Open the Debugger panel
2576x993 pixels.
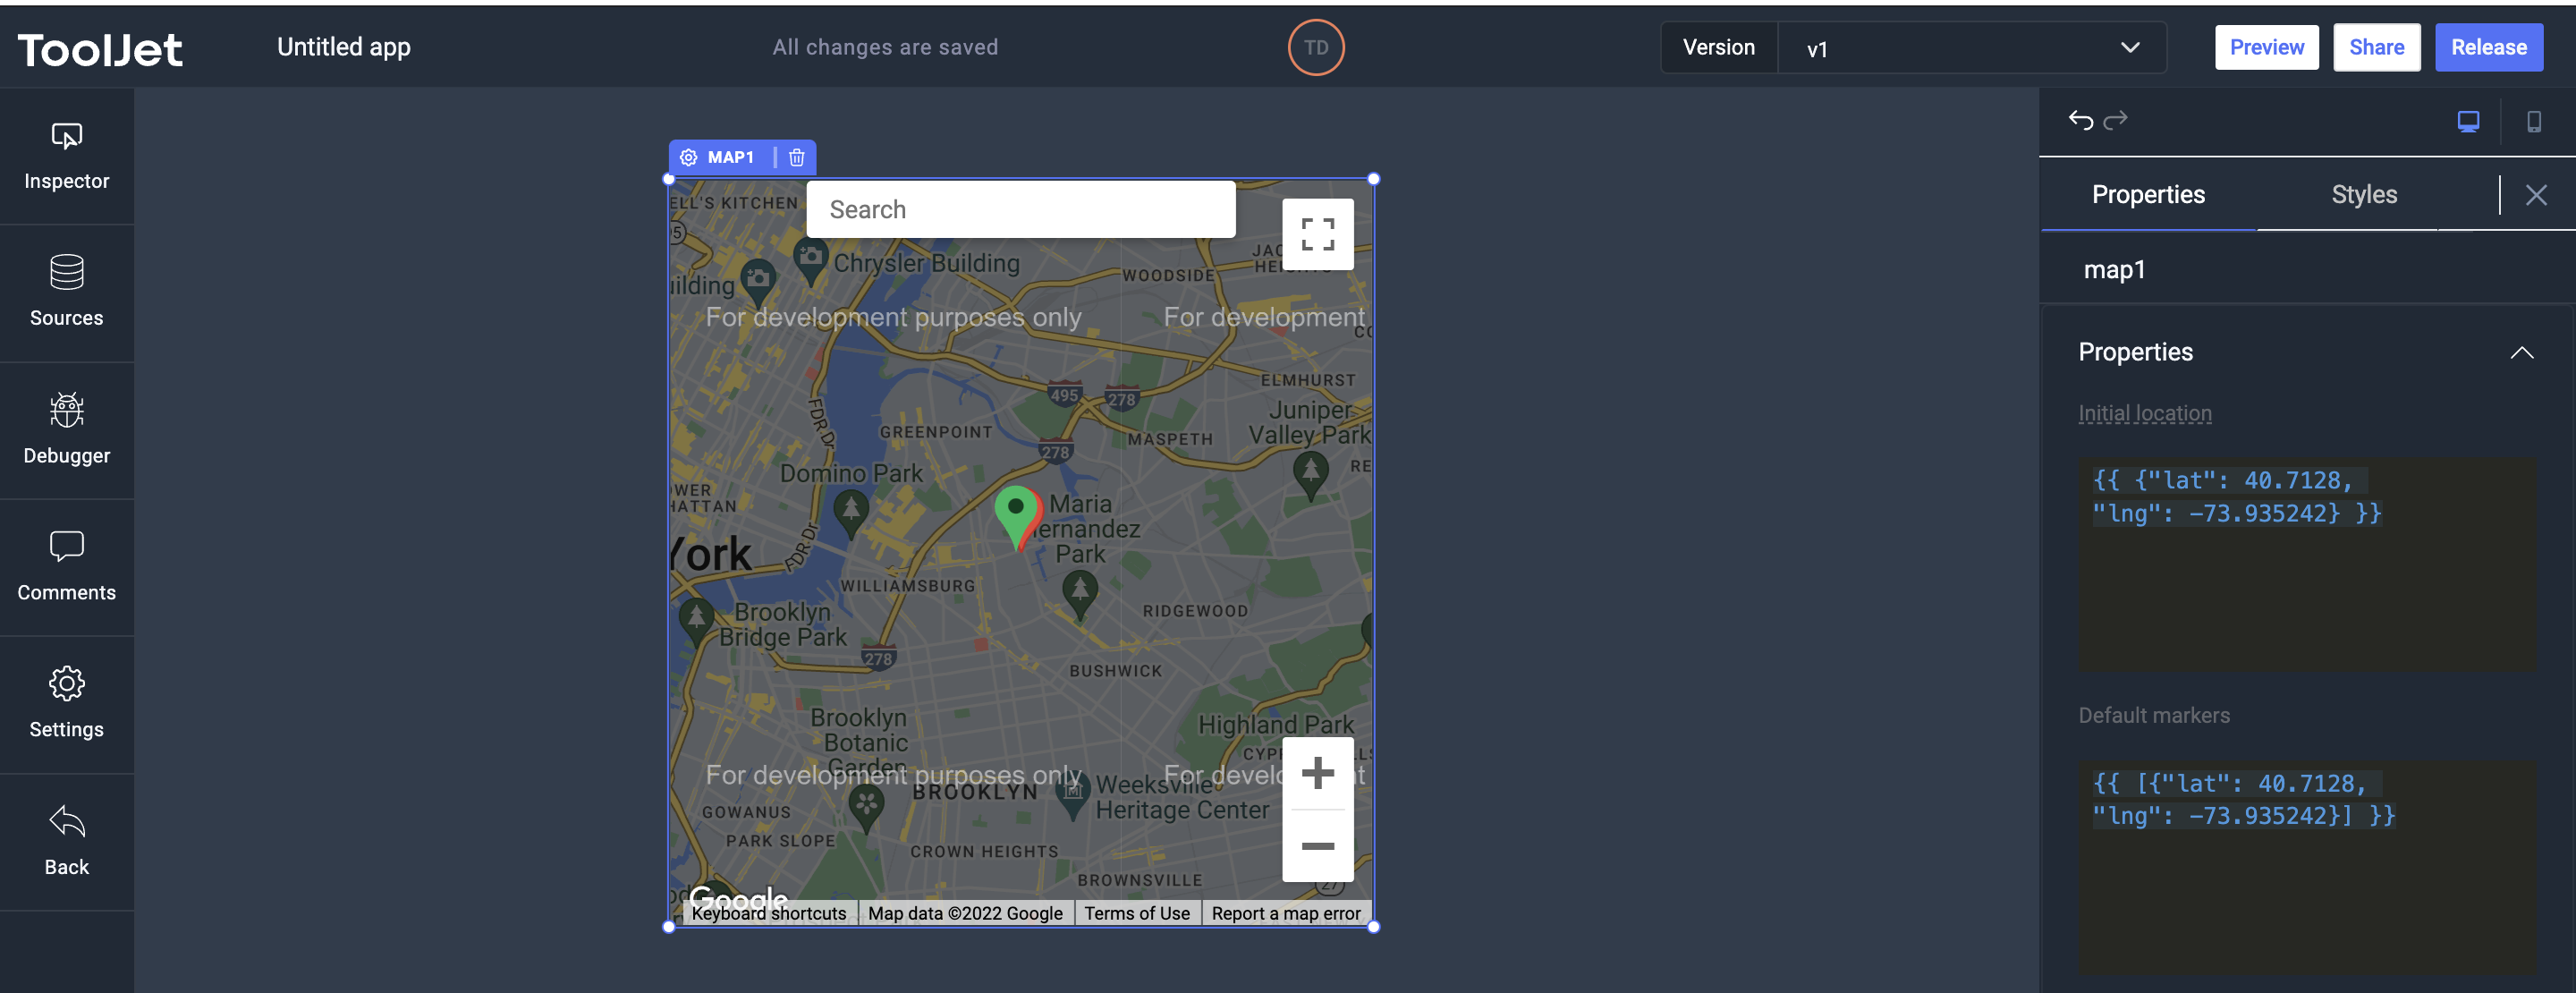66,430
